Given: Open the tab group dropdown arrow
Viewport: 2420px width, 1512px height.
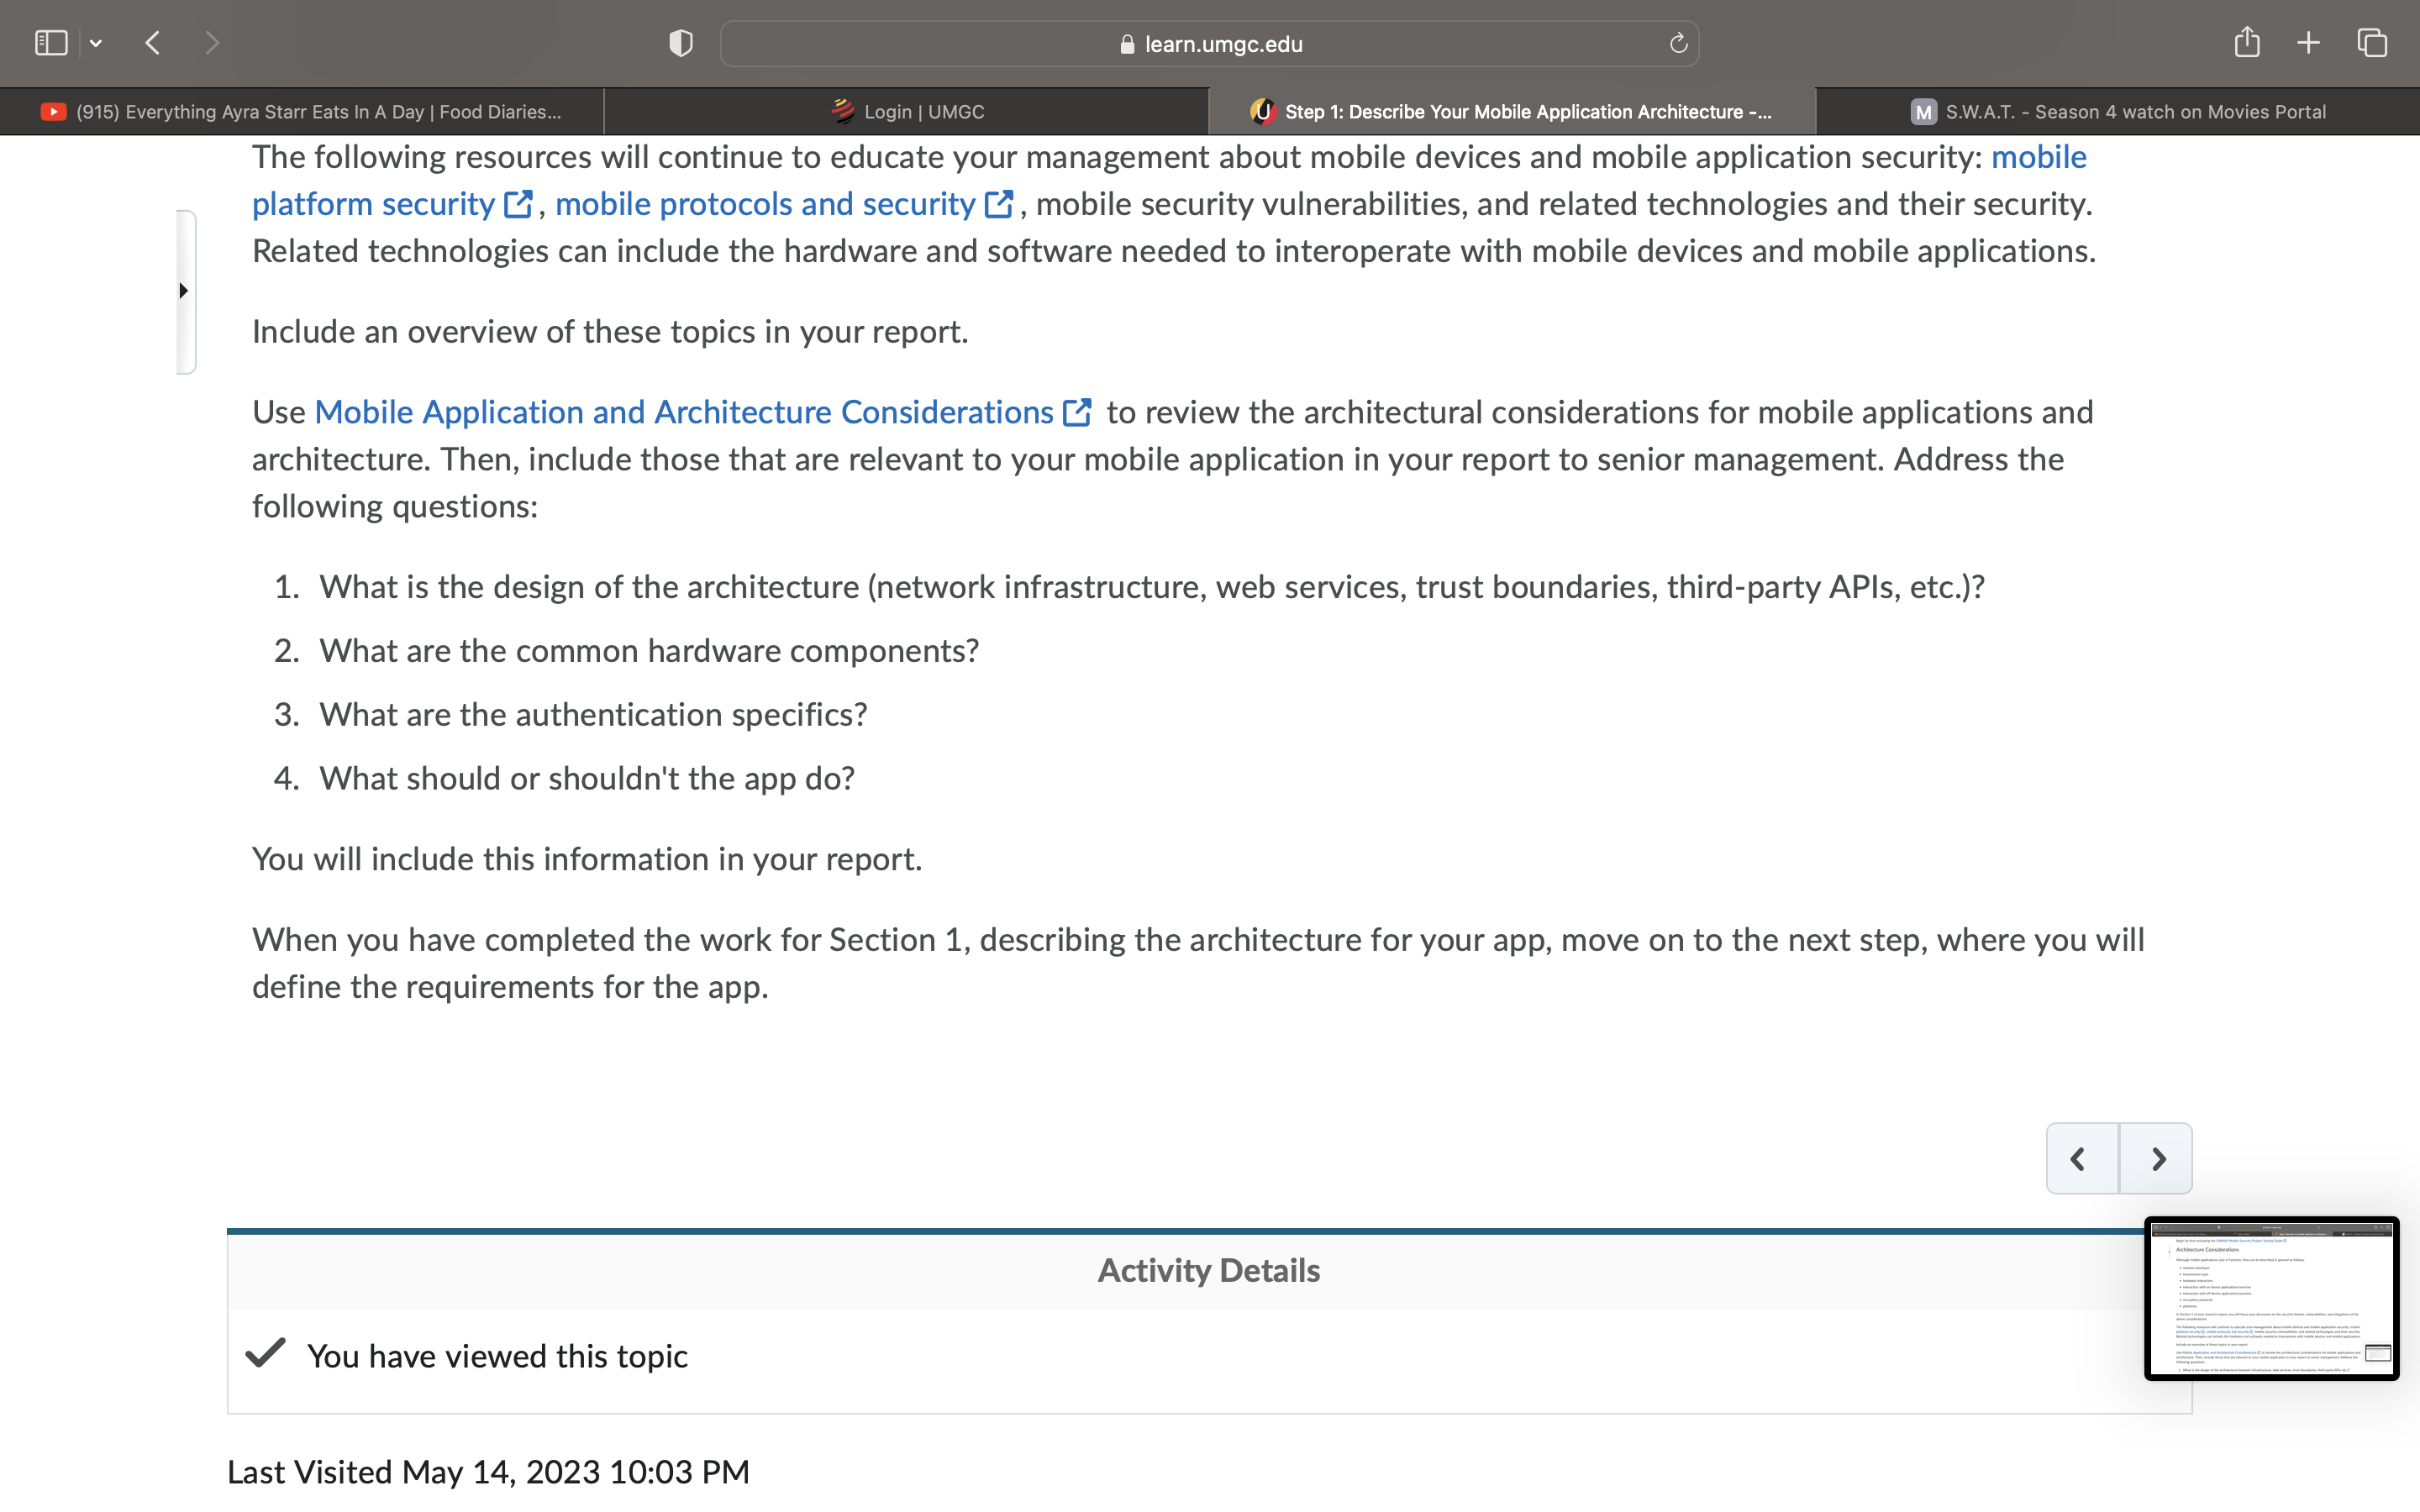Looking at the screenshot, I should coord(96,43).
